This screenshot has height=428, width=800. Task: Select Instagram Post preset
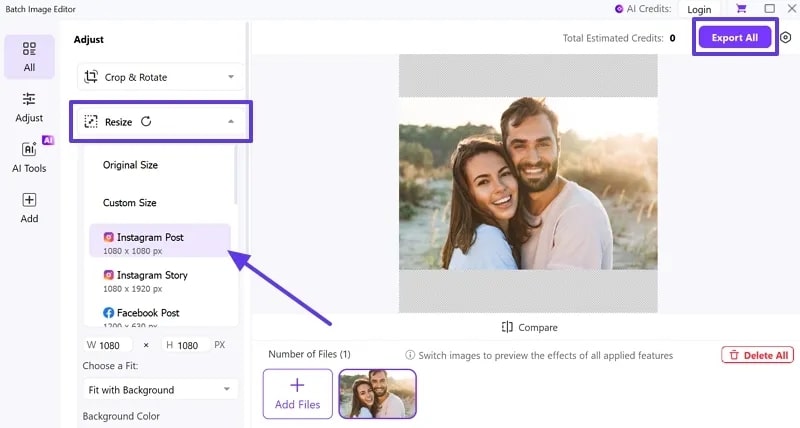click(160, 241)
